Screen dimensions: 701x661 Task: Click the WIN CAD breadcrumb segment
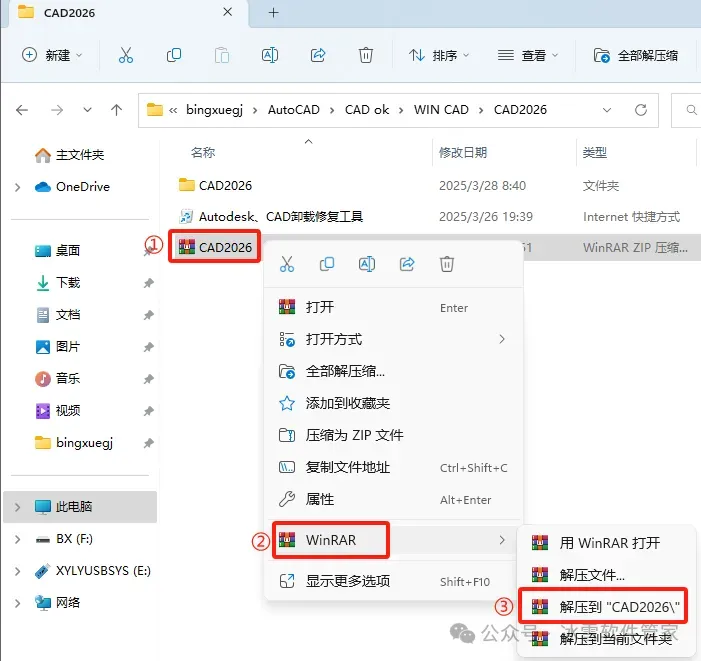441,110
